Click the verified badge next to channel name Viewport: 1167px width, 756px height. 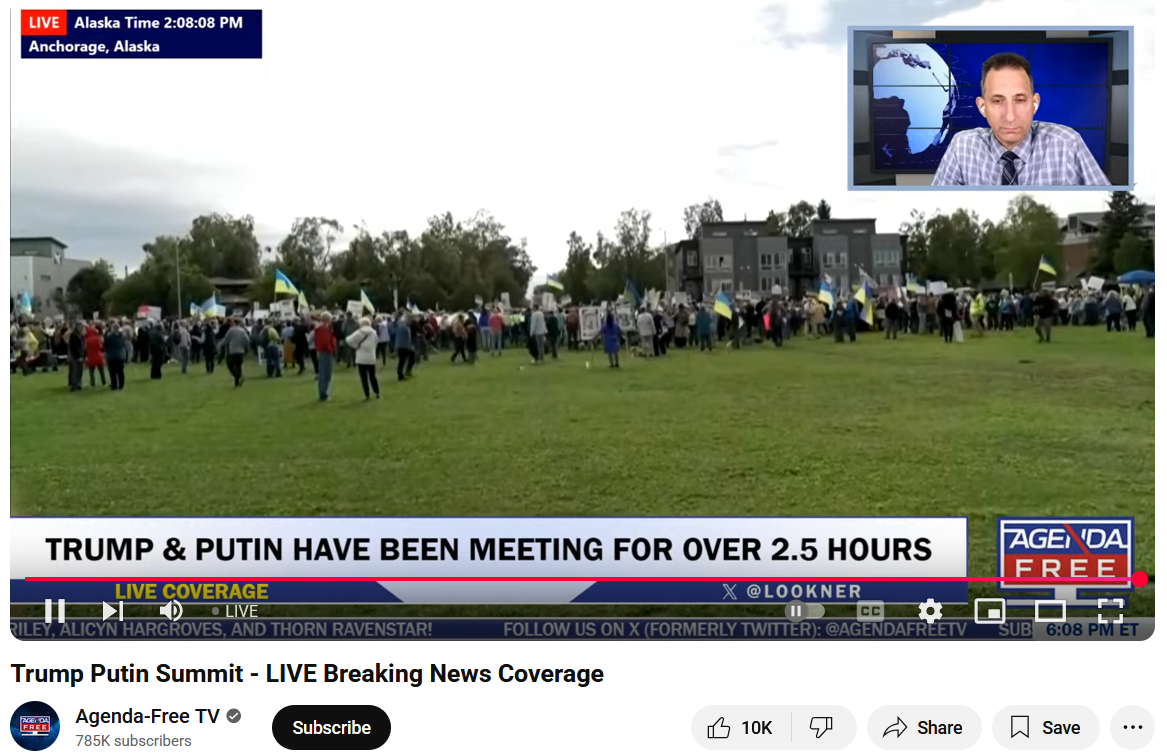[x=234, y=716]
